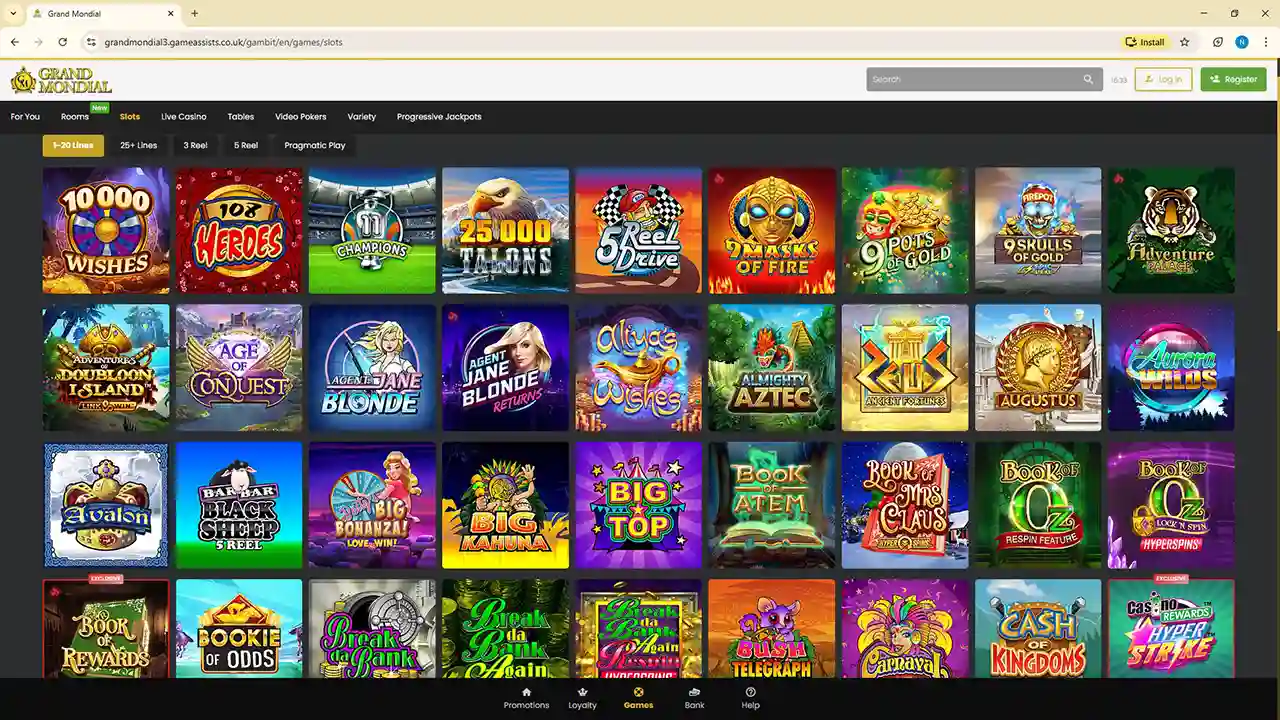Click the Grand Mondial logo
The width and height of the screenshot is (1280, 720).
(x=61, y=80)
